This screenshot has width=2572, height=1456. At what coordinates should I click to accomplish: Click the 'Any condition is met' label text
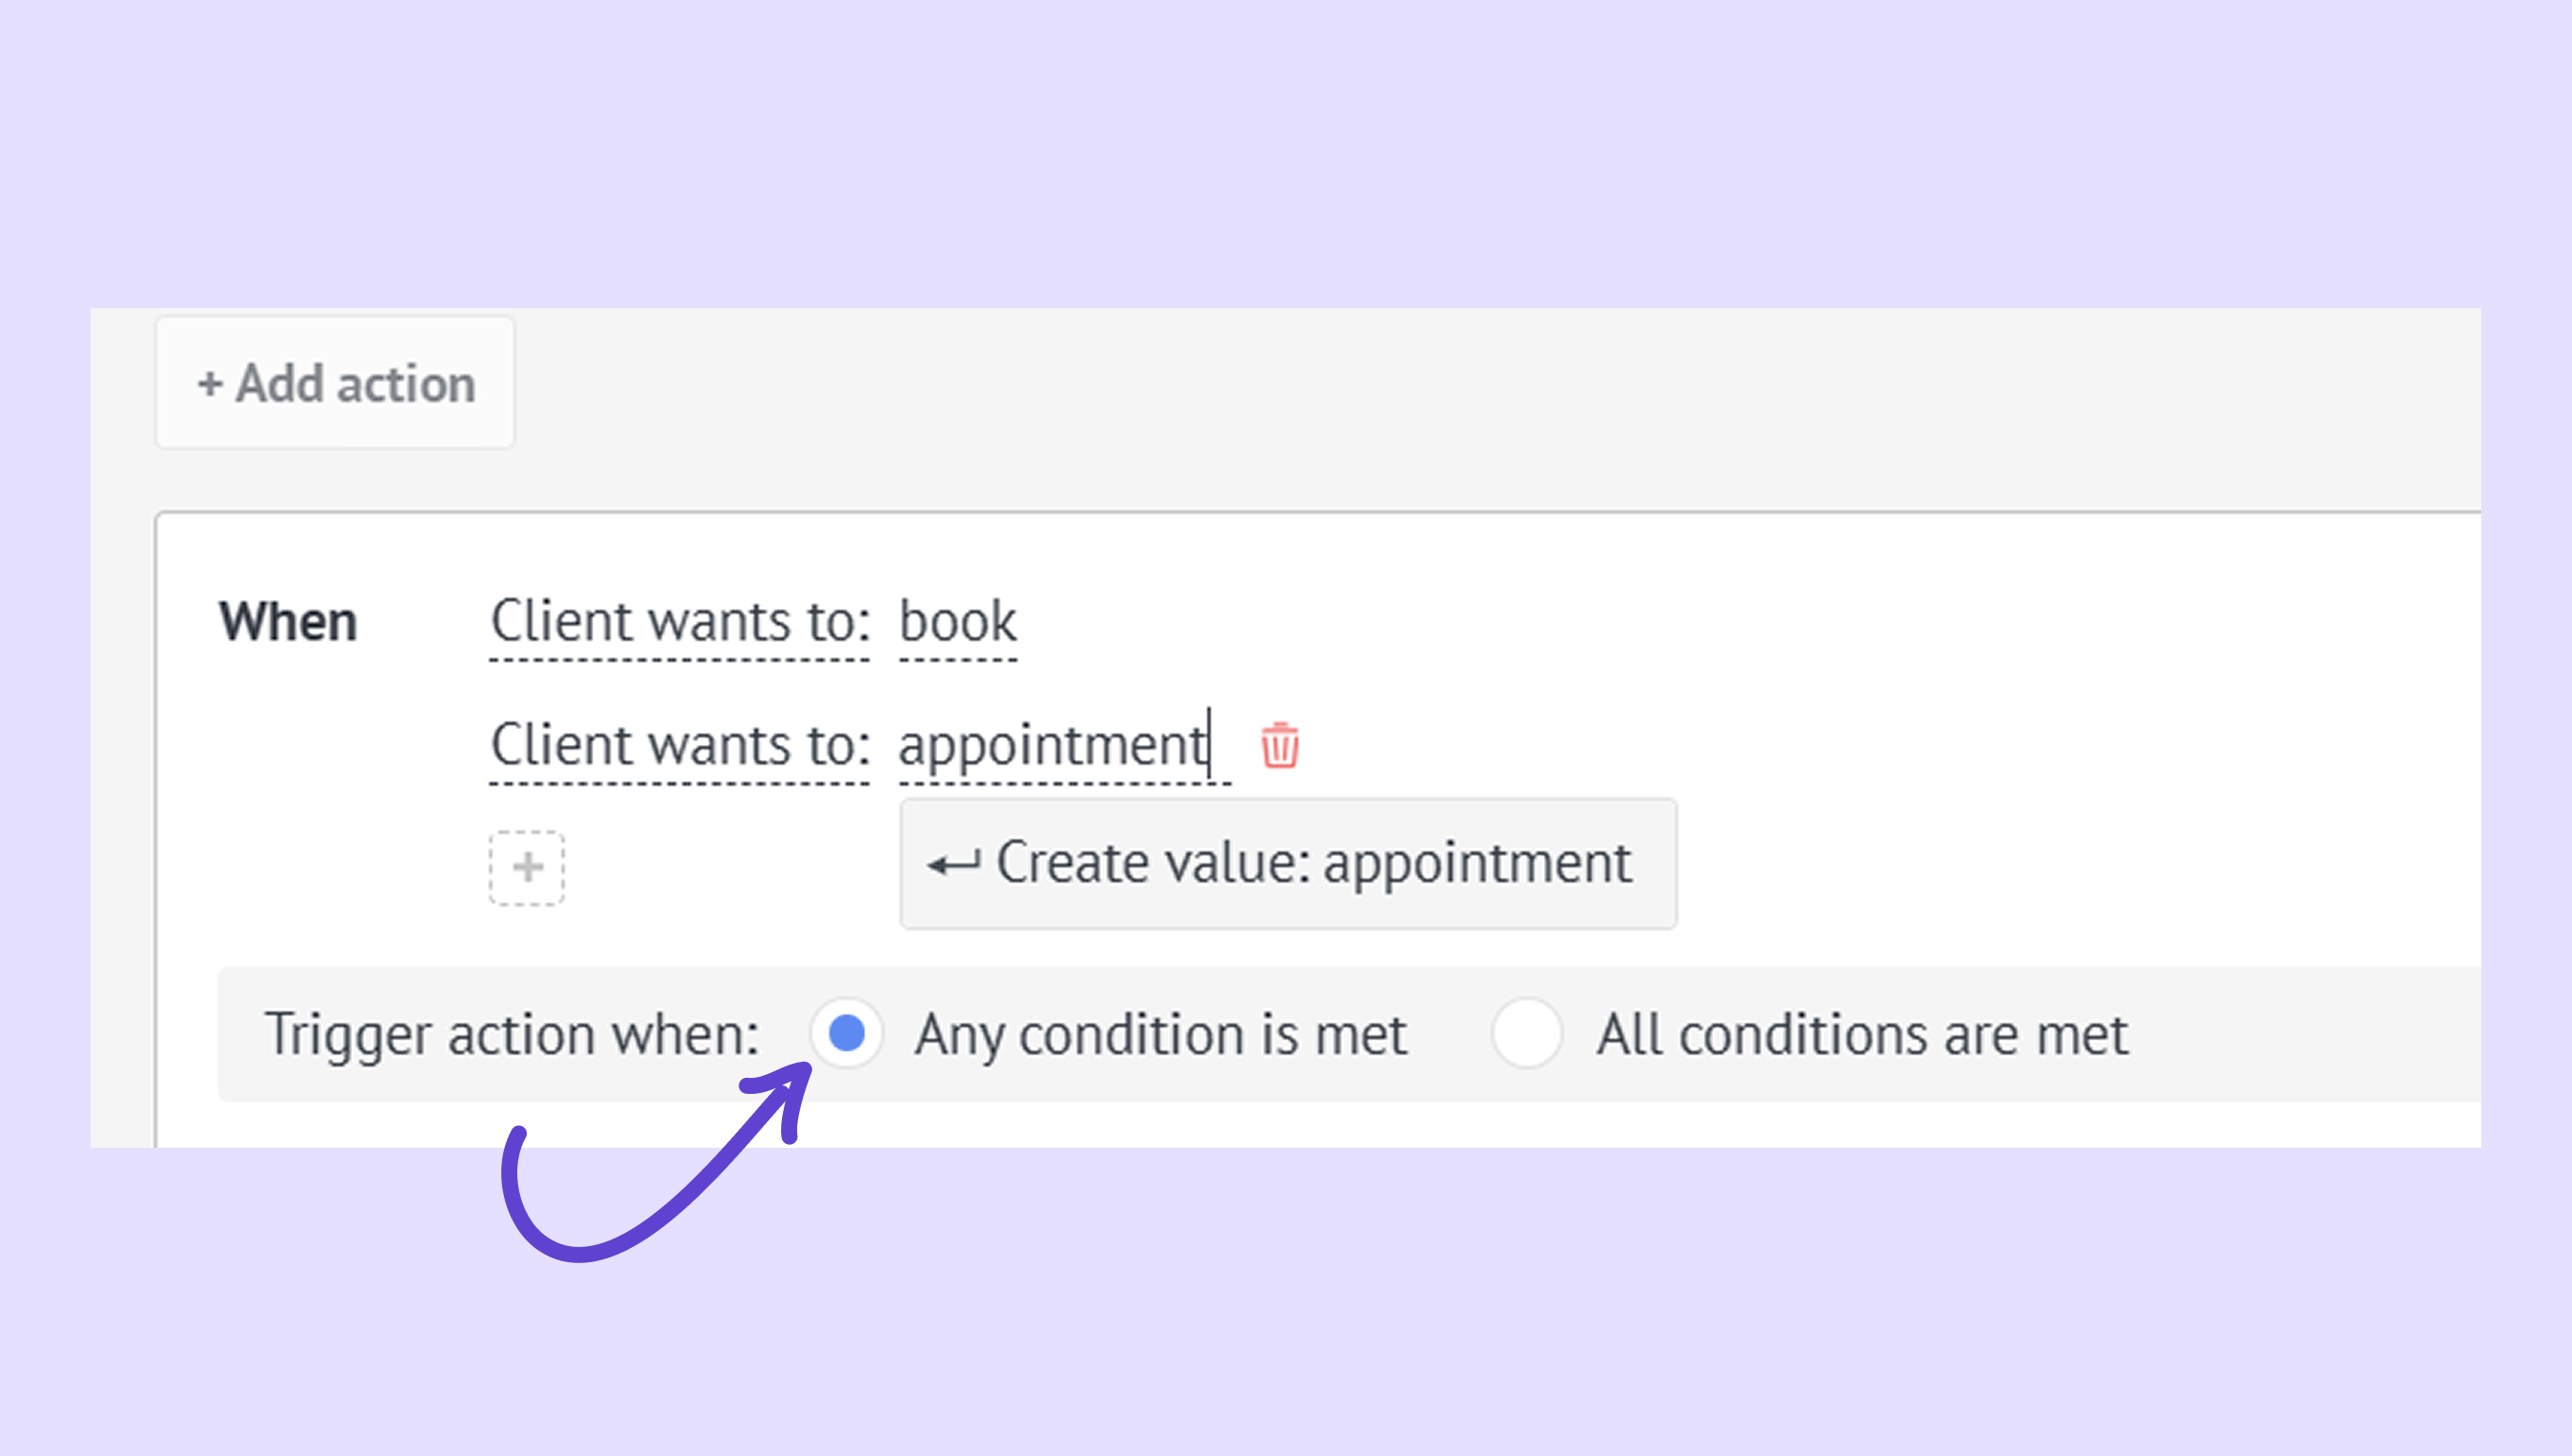[1160, 1034]
